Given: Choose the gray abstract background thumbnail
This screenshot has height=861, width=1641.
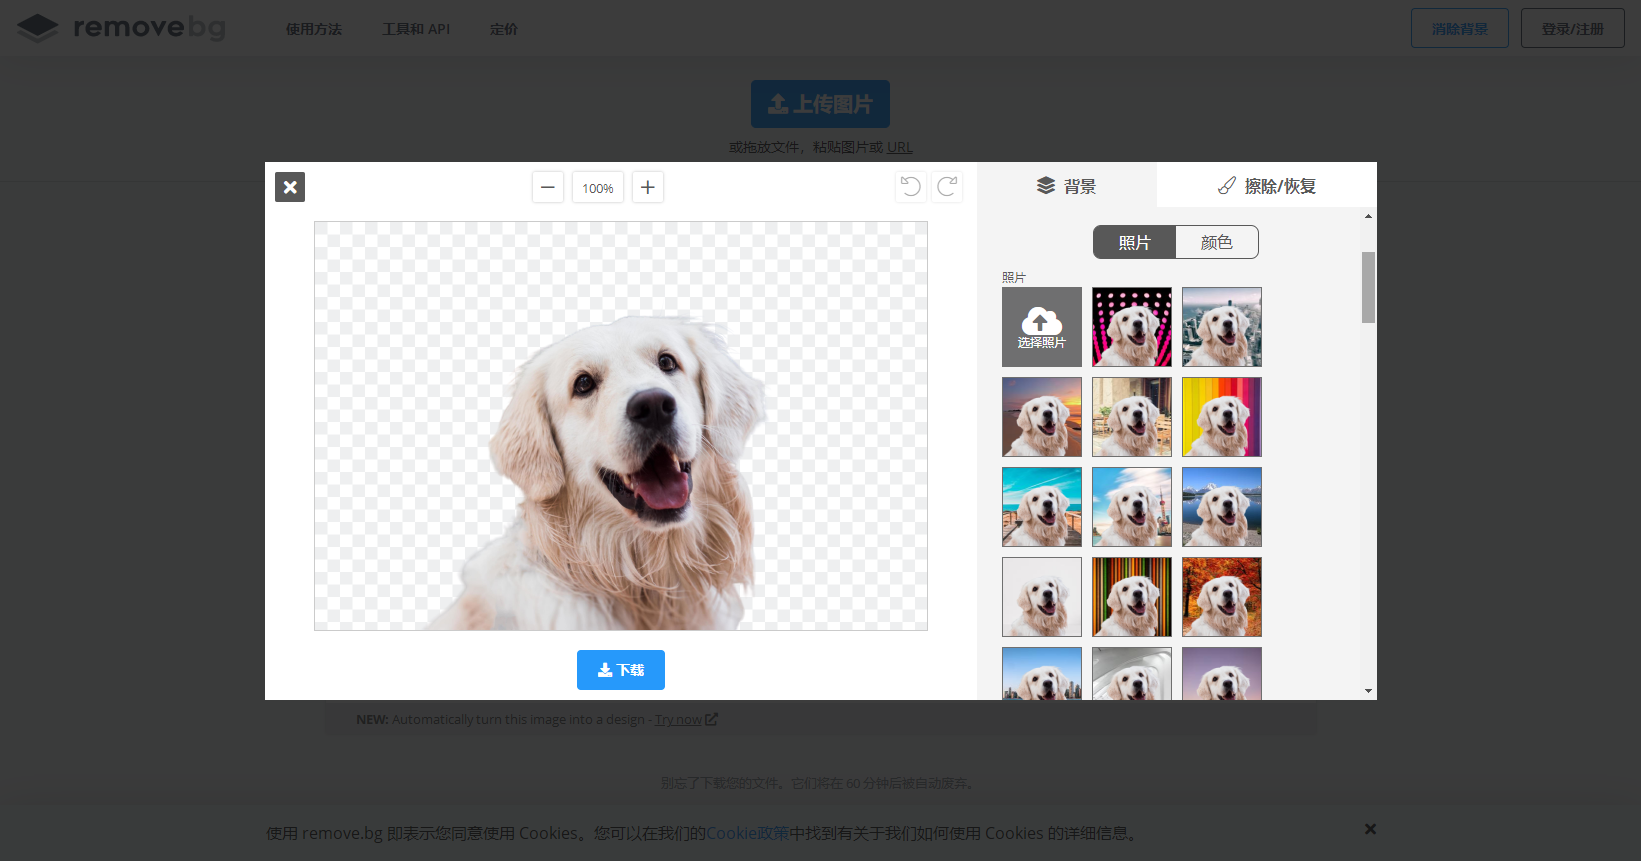Looking at the screenshot, I should [1132, 673].
